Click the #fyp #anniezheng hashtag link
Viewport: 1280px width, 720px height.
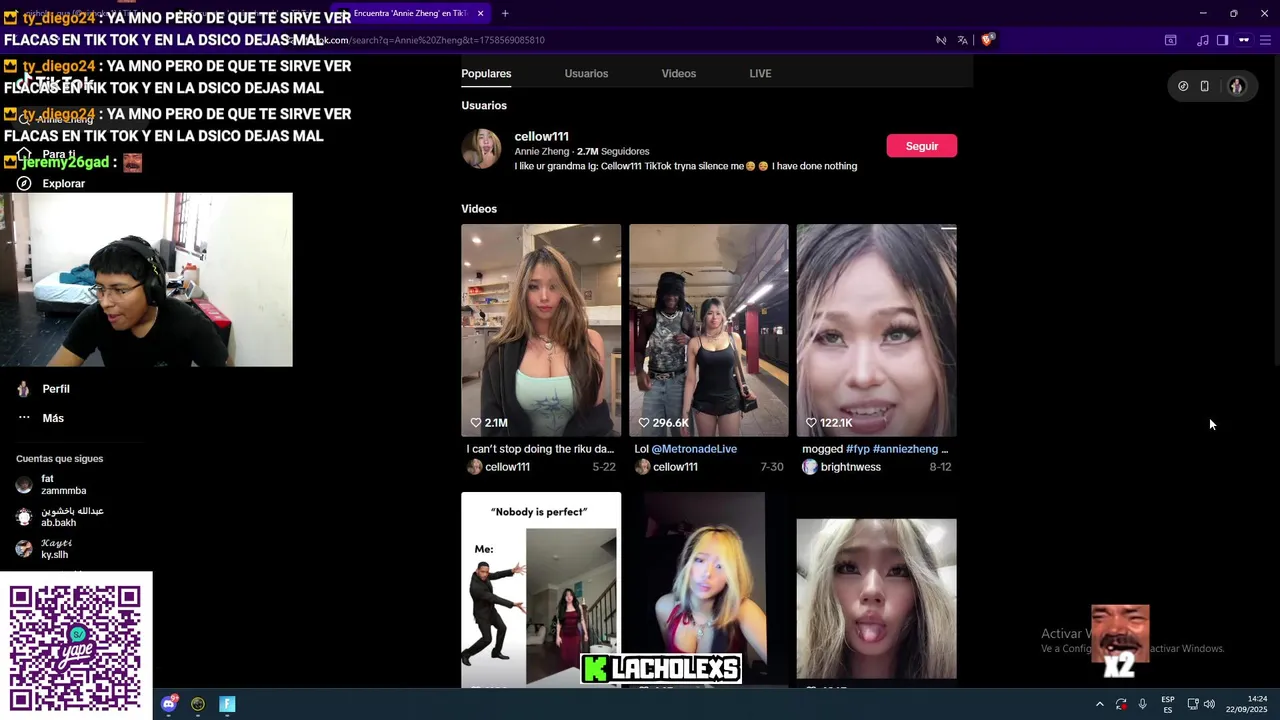(892, 449)
